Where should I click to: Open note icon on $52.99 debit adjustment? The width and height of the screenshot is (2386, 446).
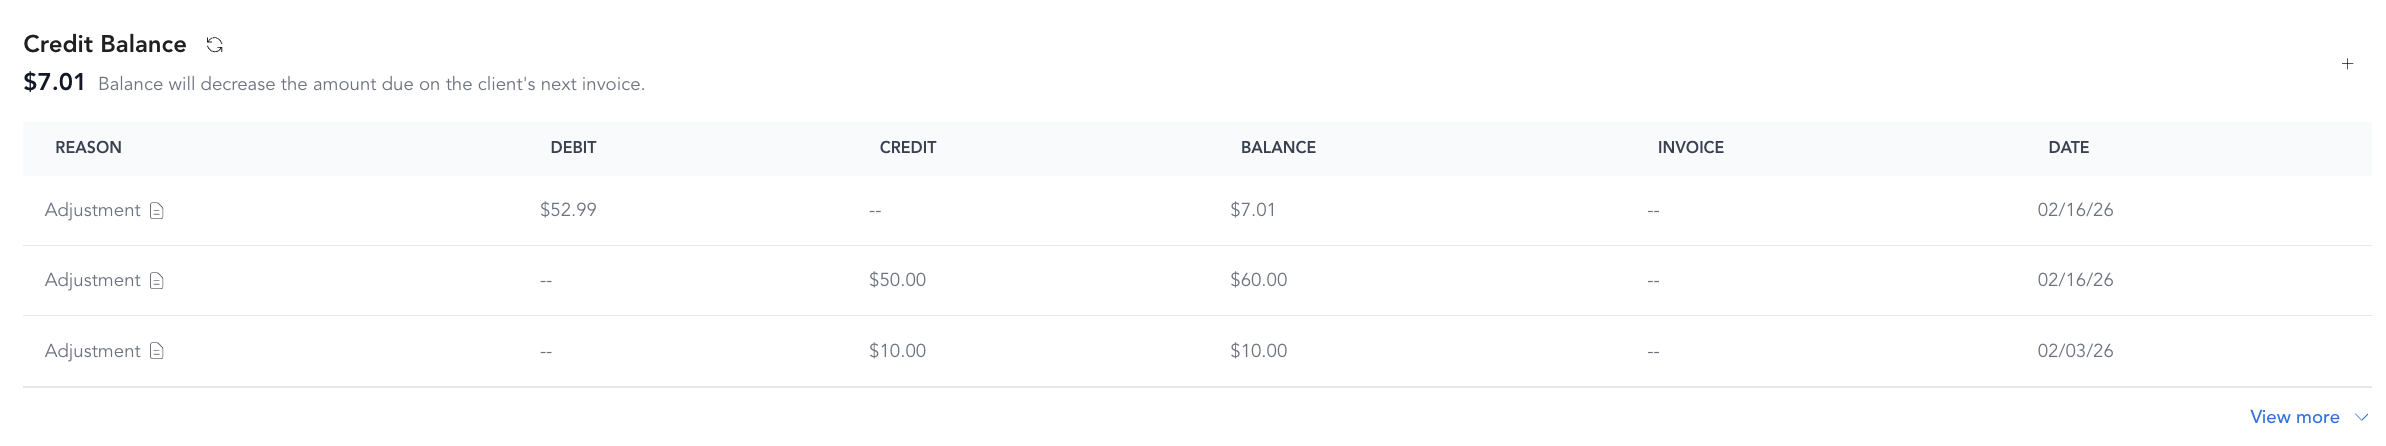(156, 210)
